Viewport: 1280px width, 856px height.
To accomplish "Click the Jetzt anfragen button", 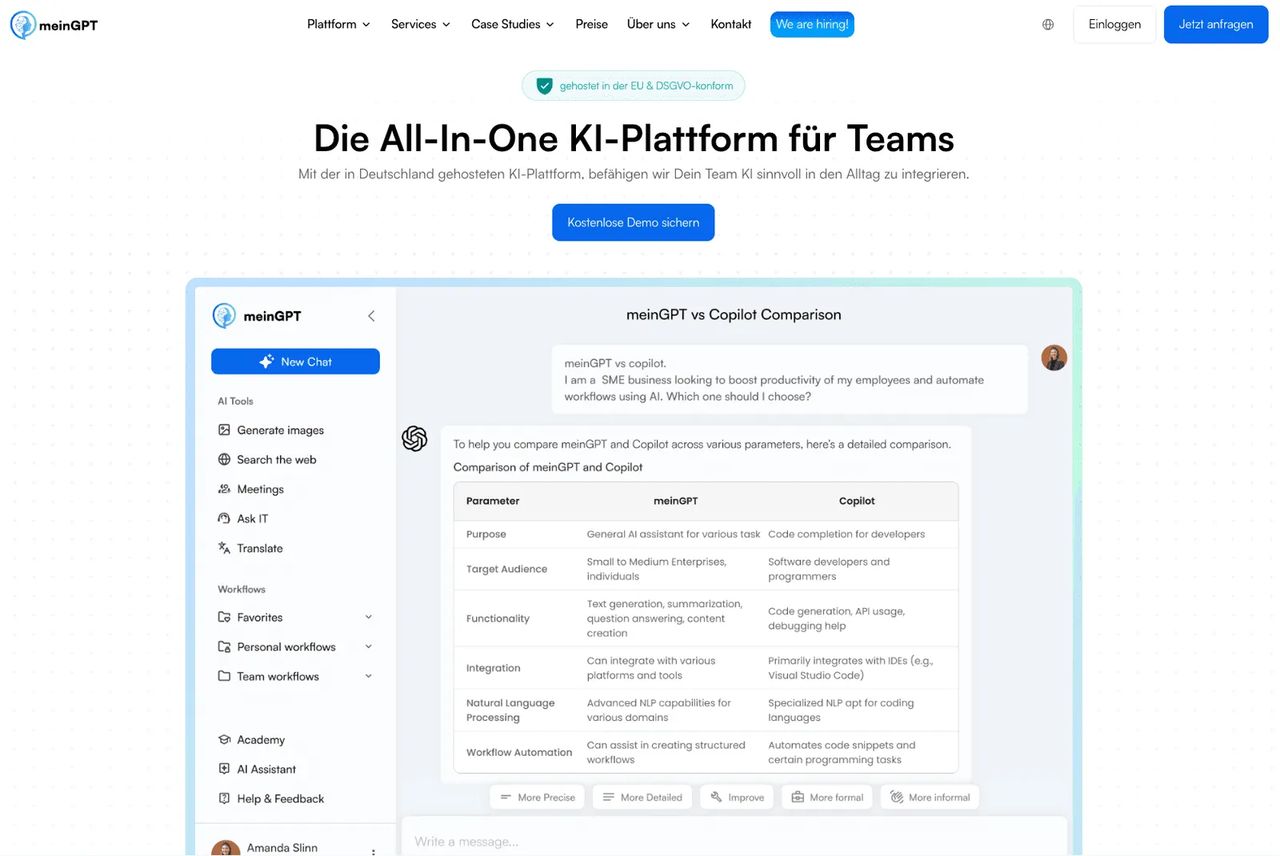I will 1216,25.
